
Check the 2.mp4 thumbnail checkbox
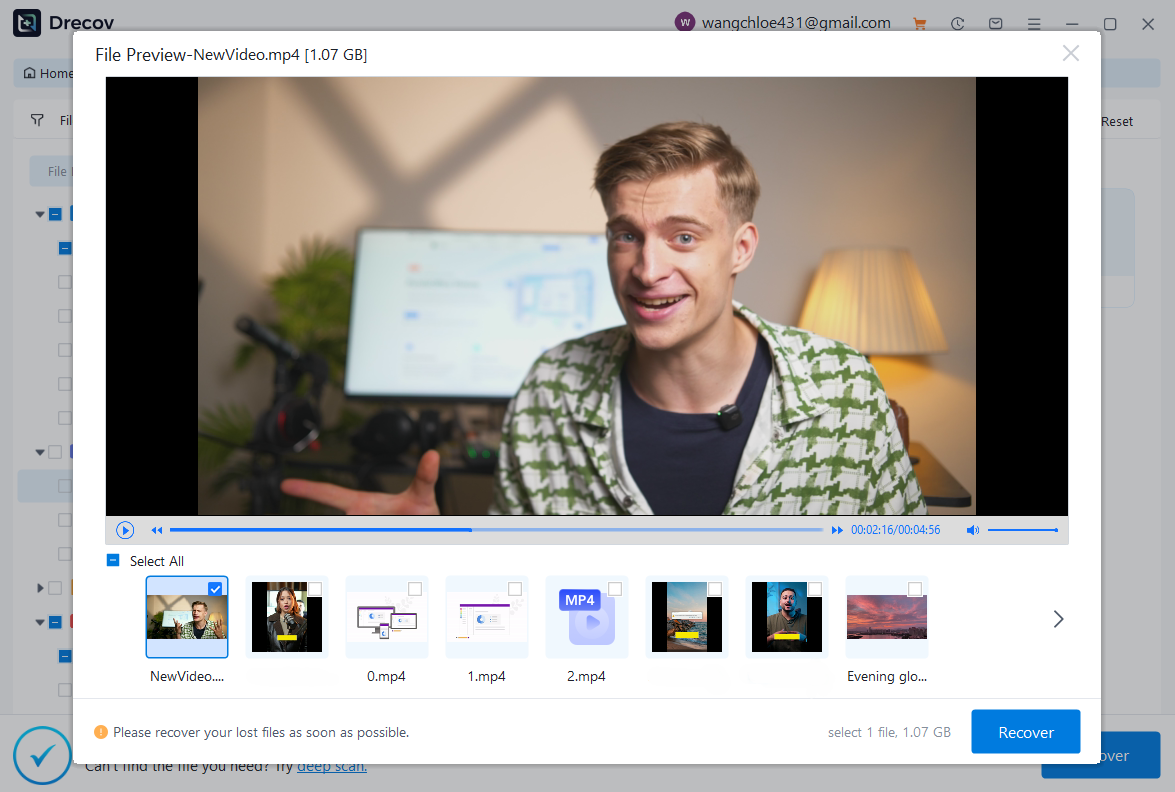(x=614, y=589)
